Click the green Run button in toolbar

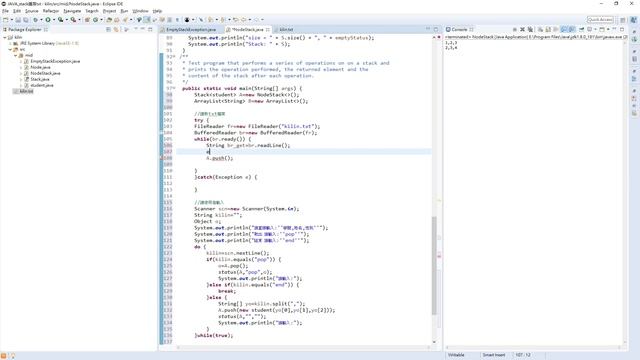click(x=48, y=20)
